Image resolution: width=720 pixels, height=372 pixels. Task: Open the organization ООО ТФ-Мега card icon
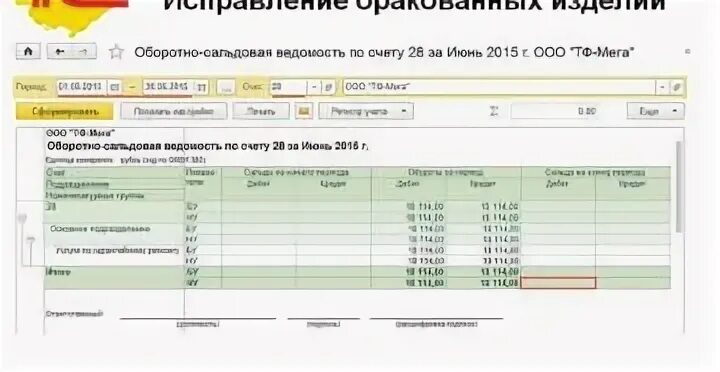pyautogui.click(x=677, y=87)
